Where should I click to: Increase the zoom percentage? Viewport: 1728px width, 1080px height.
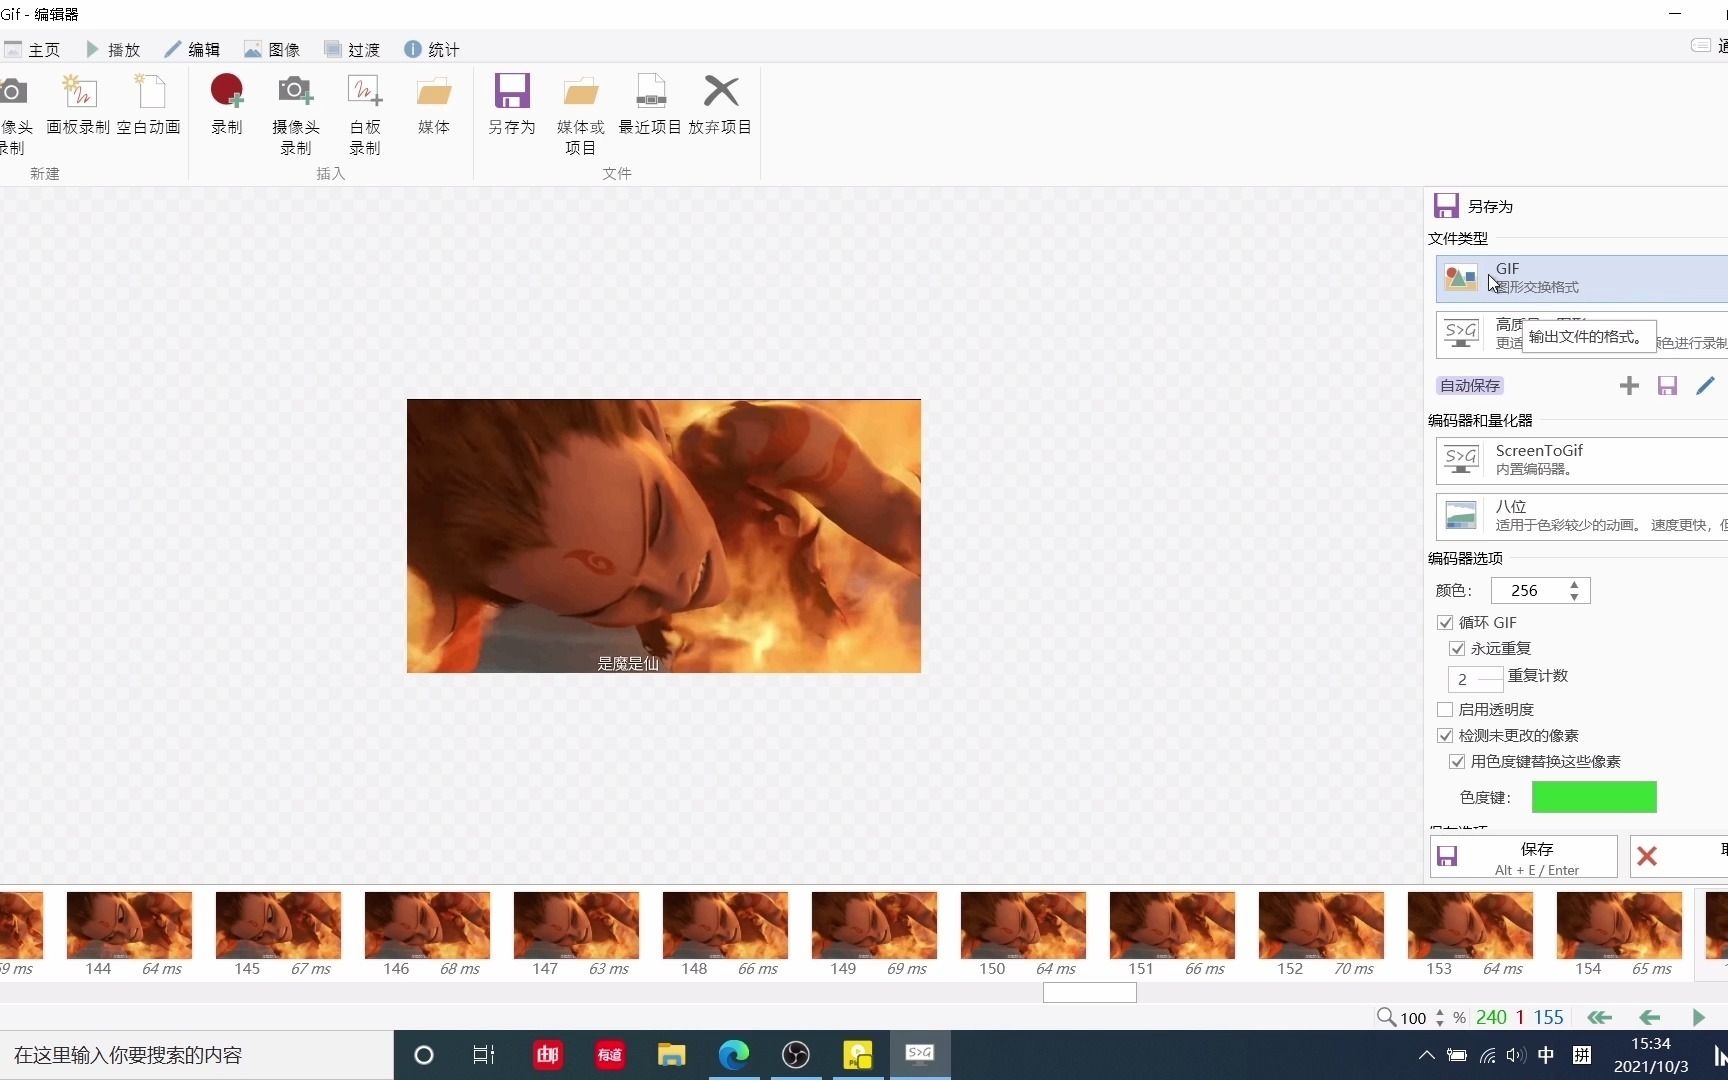(x=1440, y=1012)
